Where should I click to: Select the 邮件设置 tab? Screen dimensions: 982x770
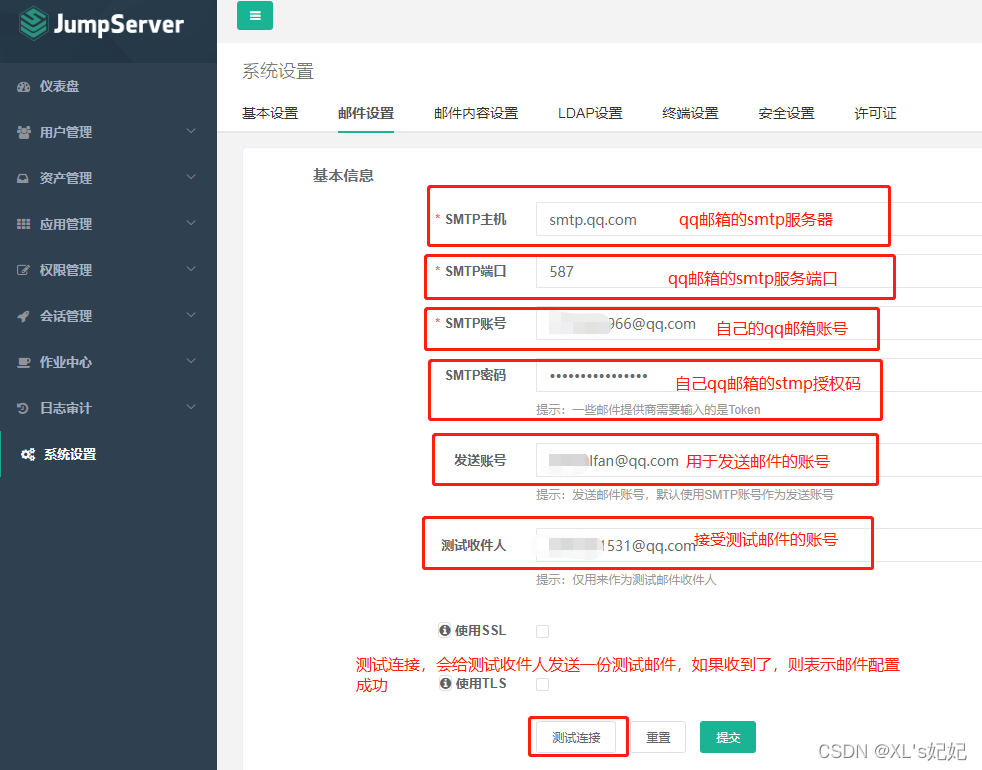pyautogui.click(x=366, y=113)
